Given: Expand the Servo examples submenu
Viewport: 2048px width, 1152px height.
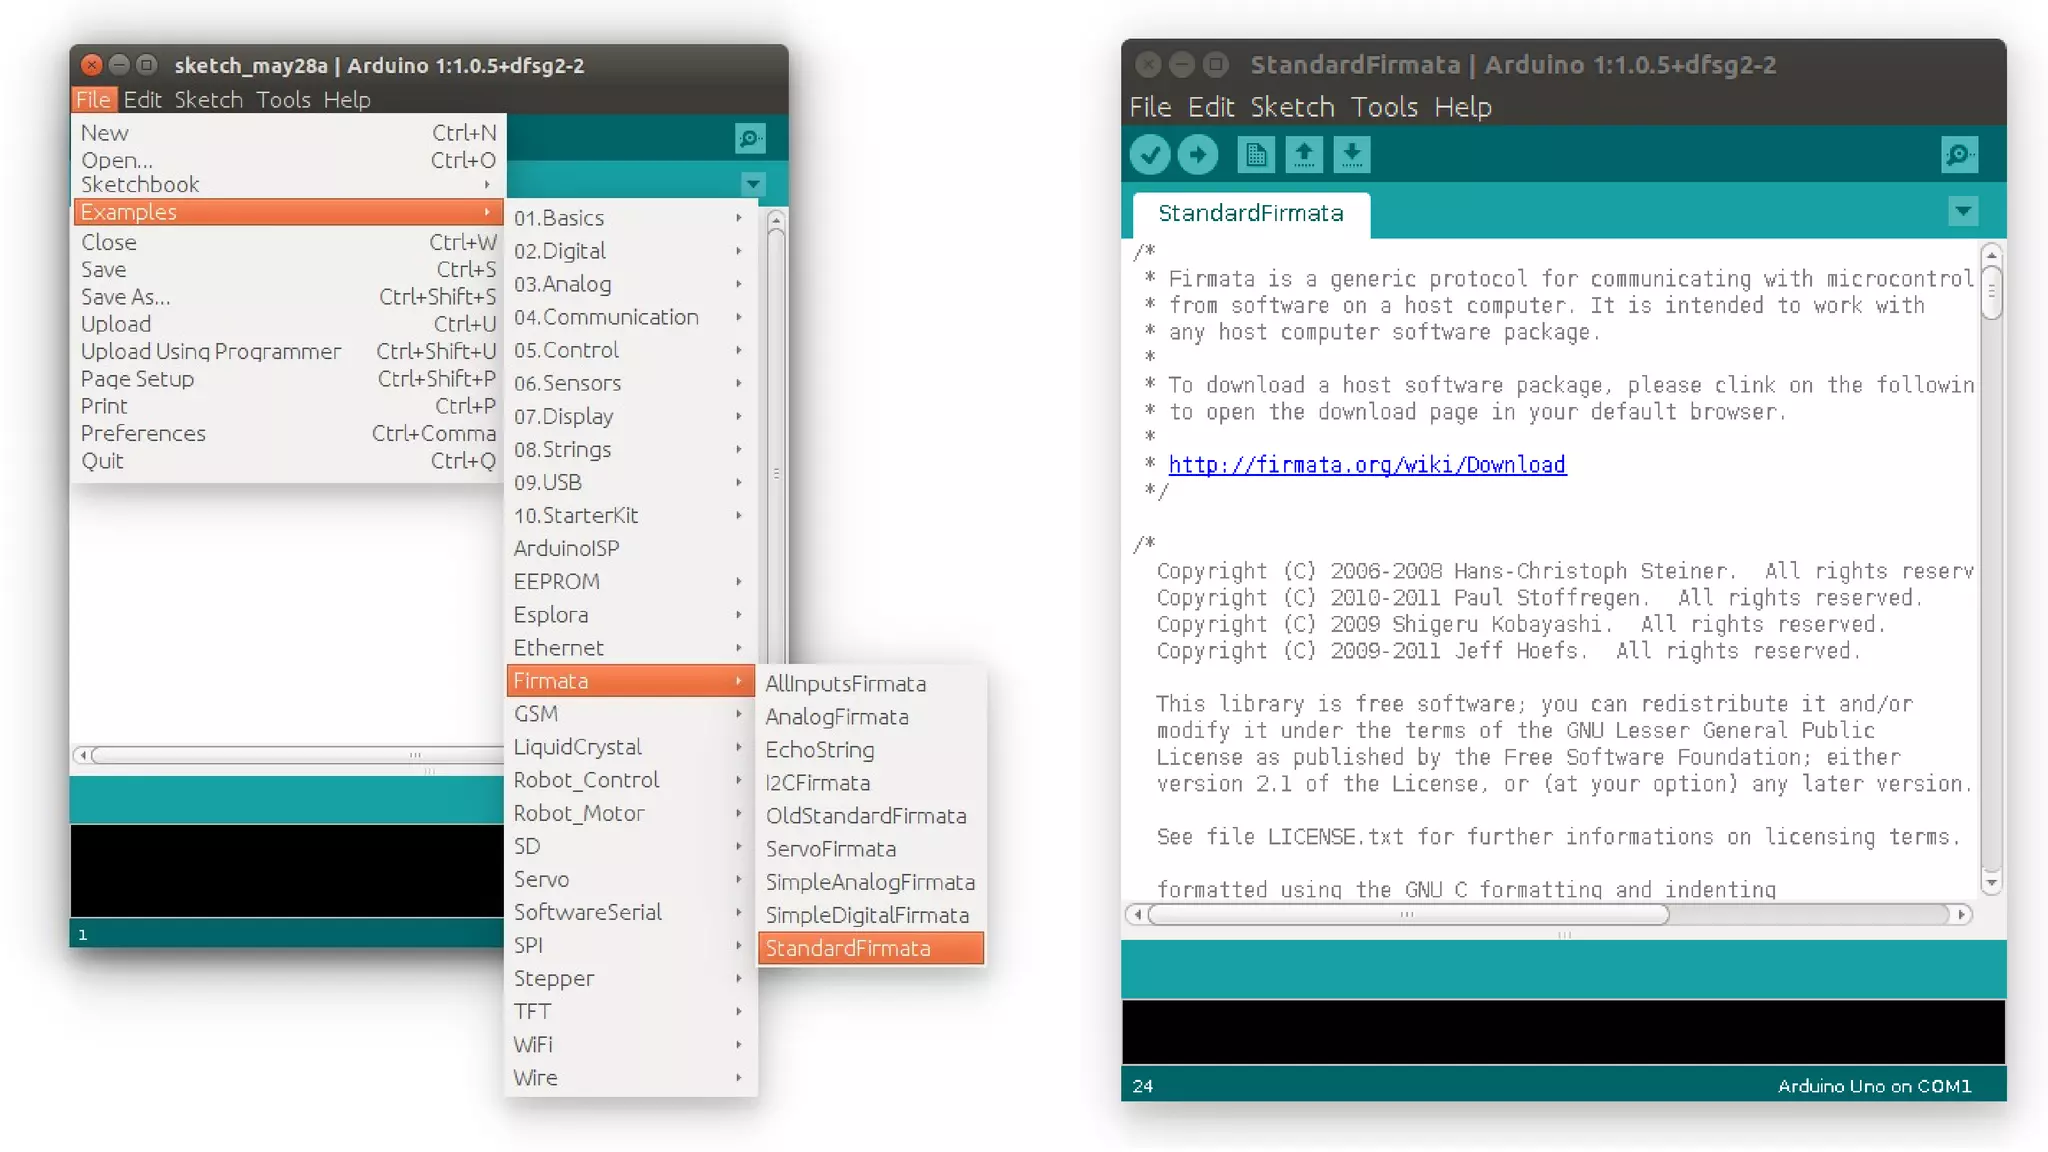Looking at the screenshot, I should pyautogui.click(x=631, y=878).
